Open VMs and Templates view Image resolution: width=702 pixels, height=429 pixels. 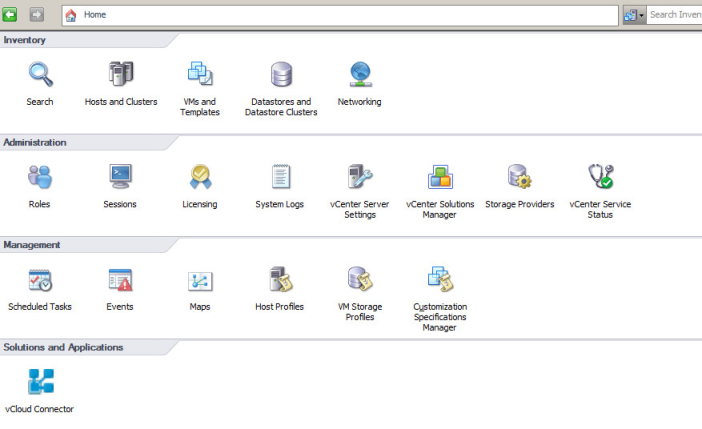click(x=200, y=74)
